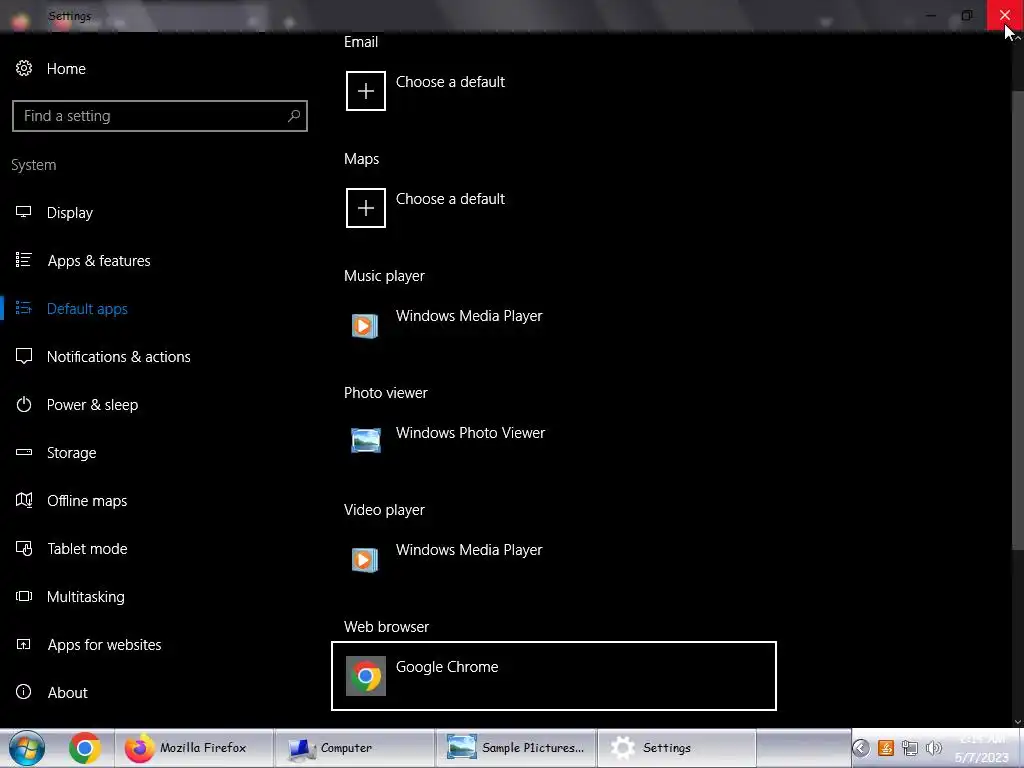Open the Power & sleep page

[x=92, y=405]
